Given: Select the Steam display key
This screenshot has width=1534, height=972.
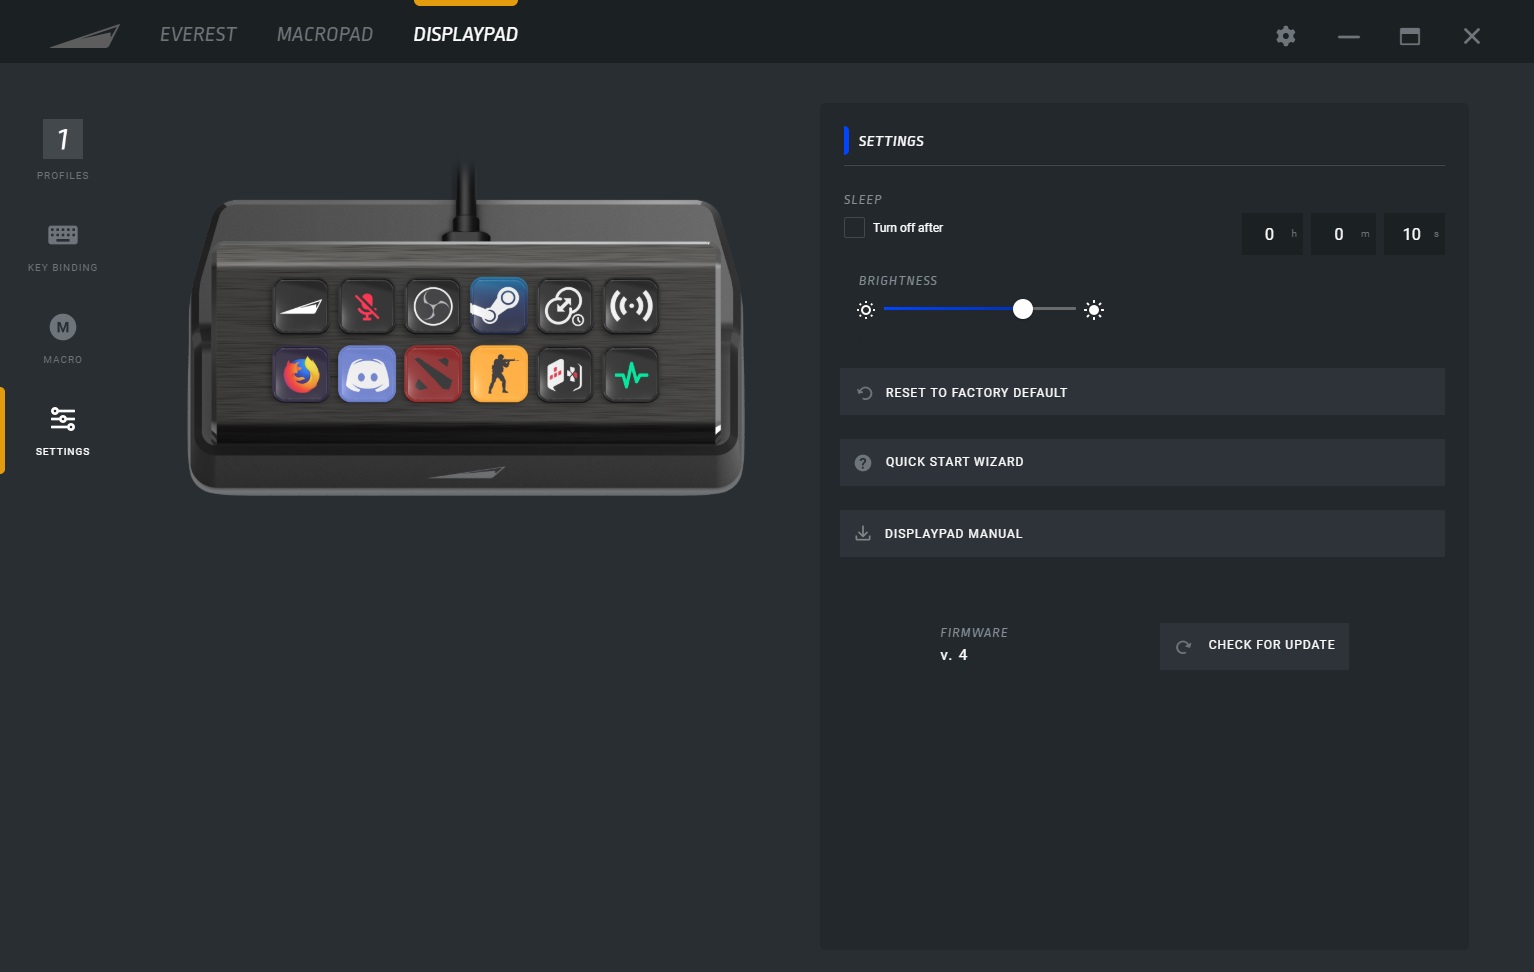Looking at the screenshot, I should [499, 306].
